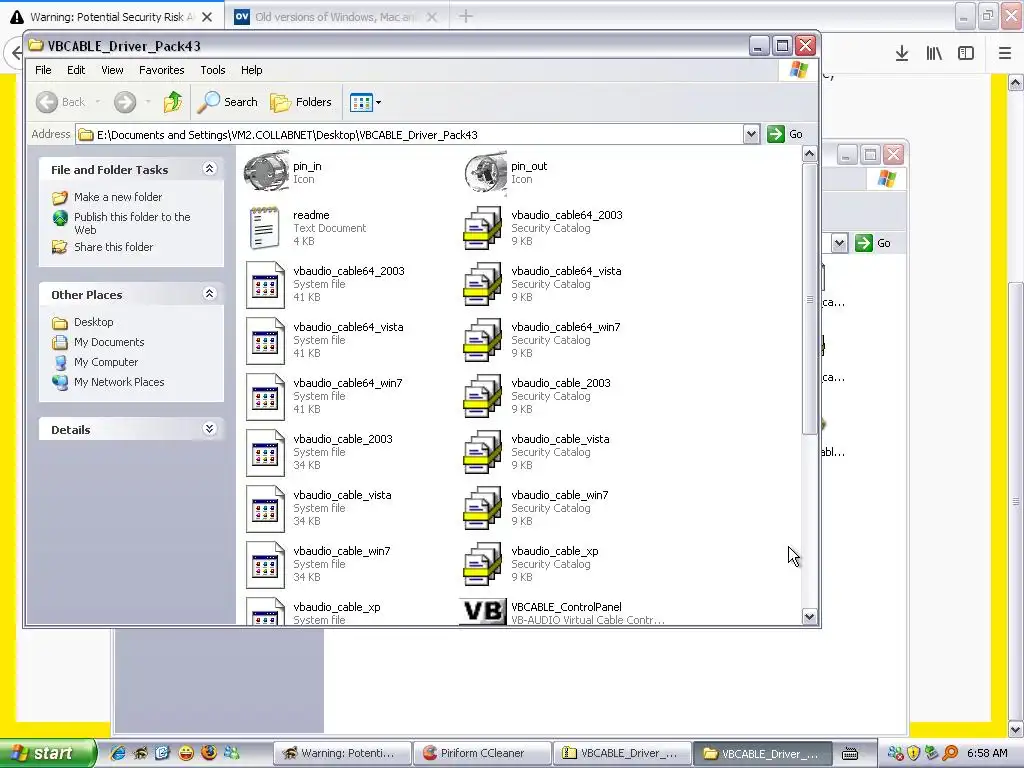The height and width of the screenshot is (768, 1024).
Task: Open the View menu
Action: [112, 70]
